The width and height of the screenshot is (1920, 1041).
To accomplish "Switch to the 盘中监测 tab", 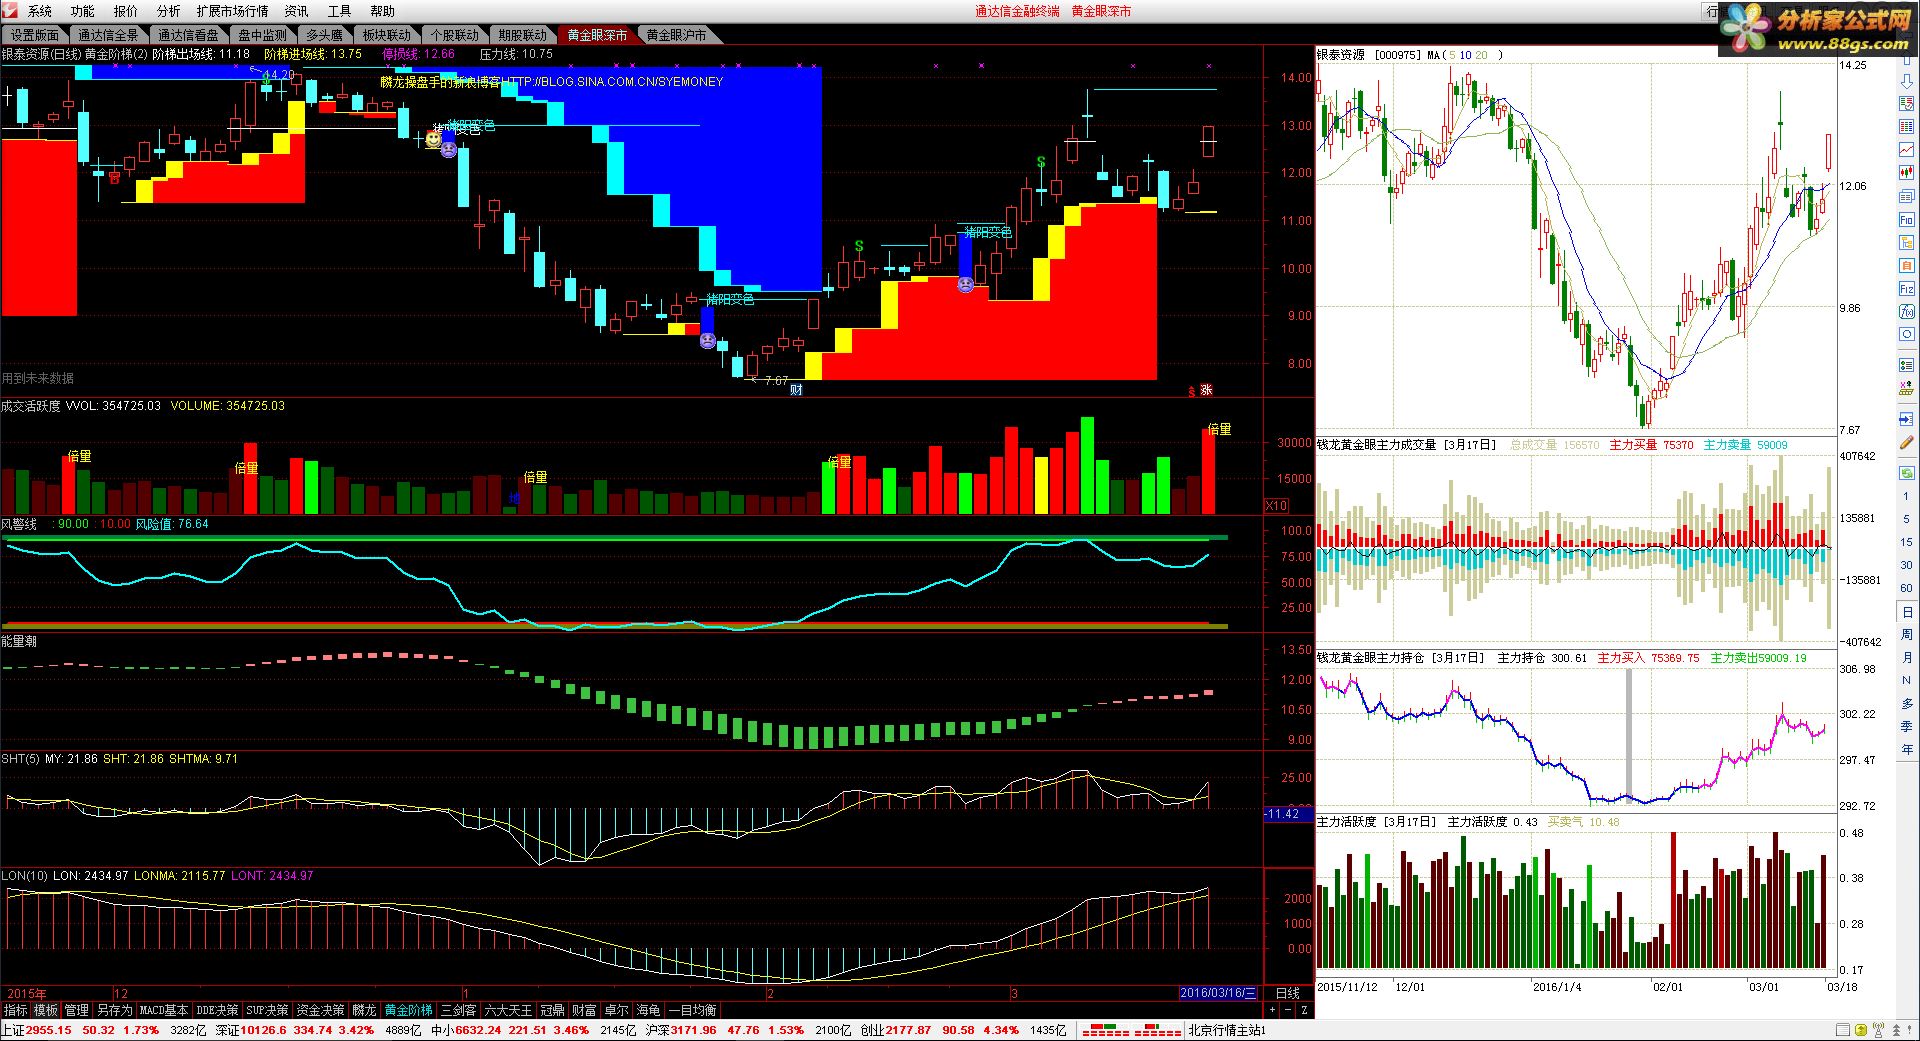I will (263, 35).
